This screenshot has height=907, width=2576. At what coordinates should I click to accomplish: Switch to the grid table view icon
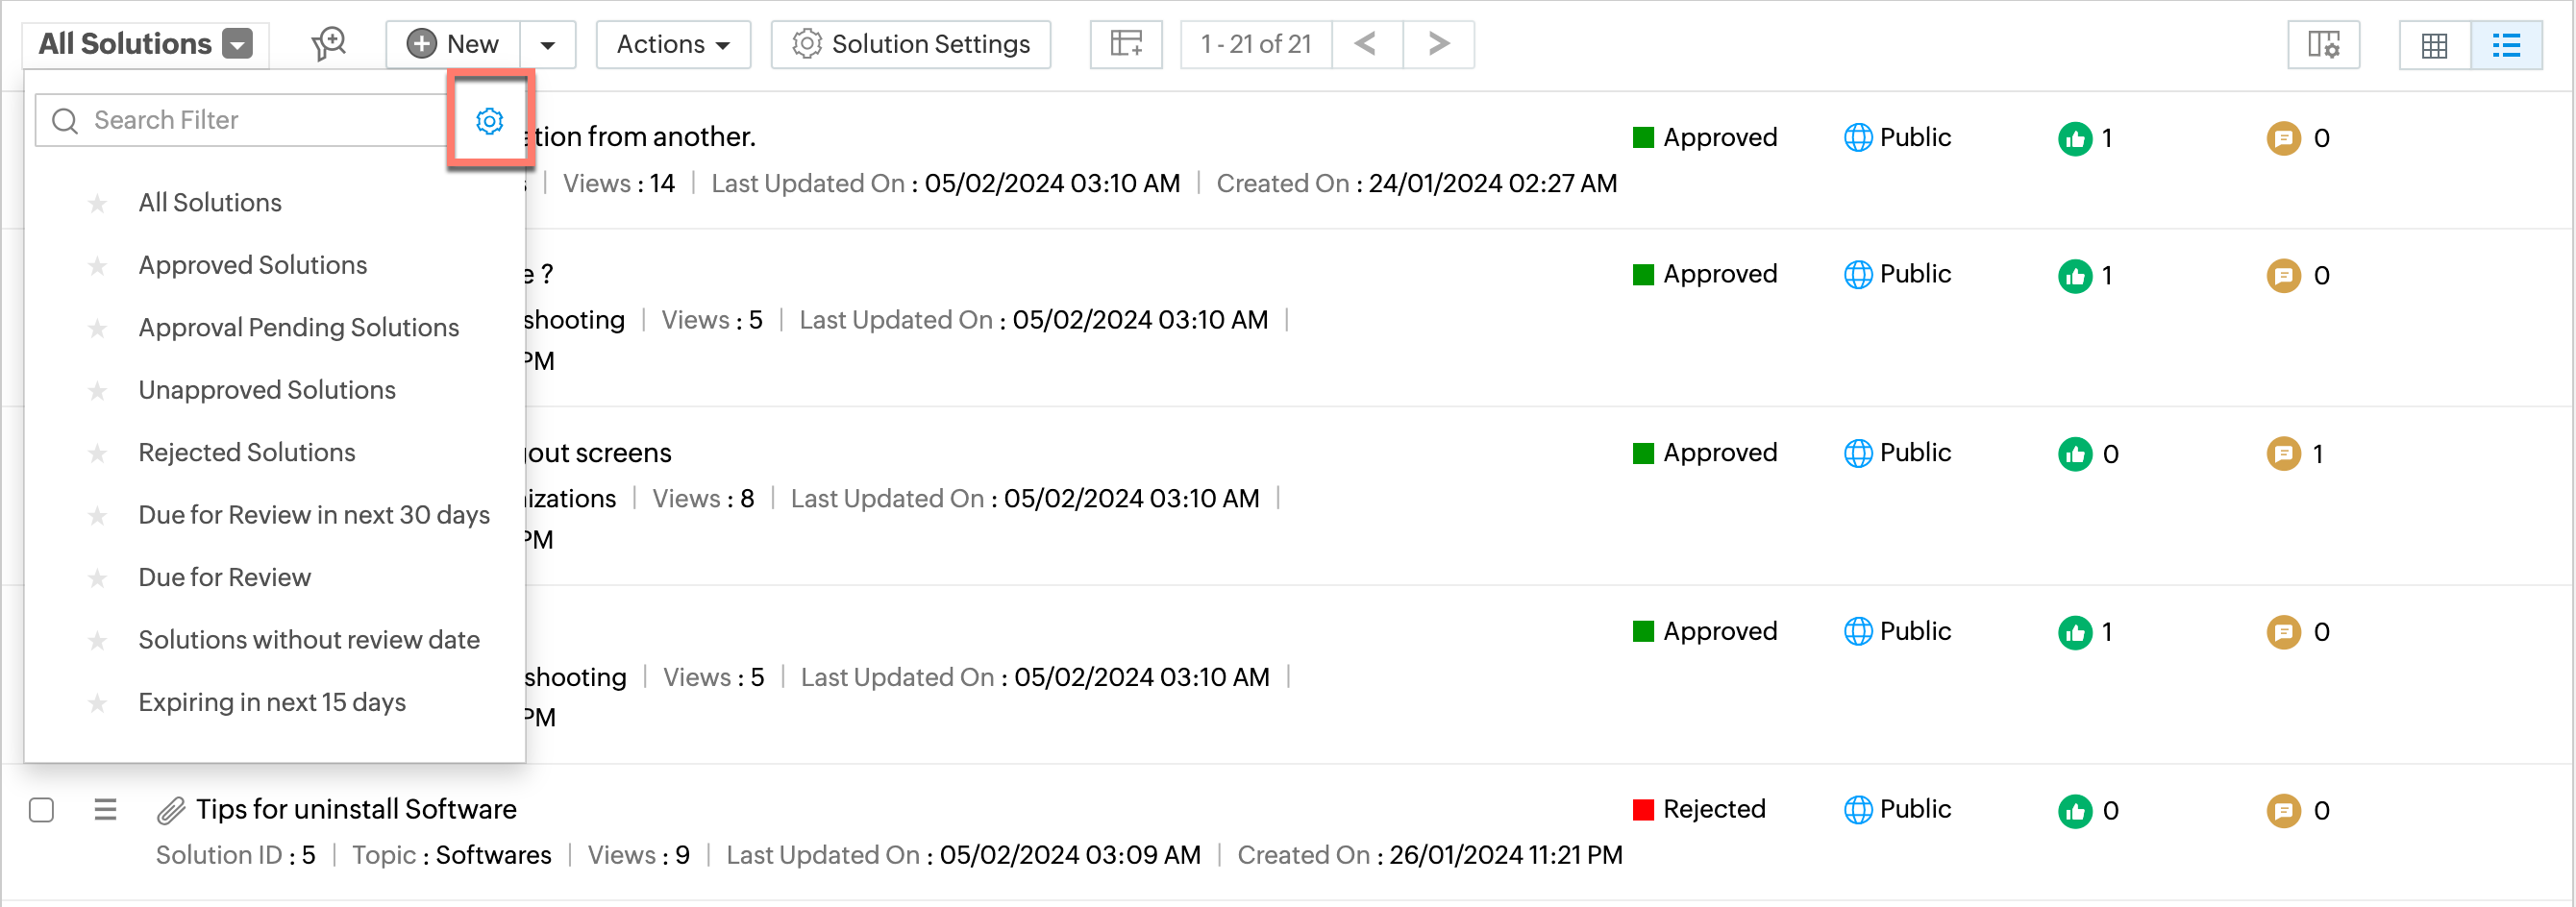2434,45
